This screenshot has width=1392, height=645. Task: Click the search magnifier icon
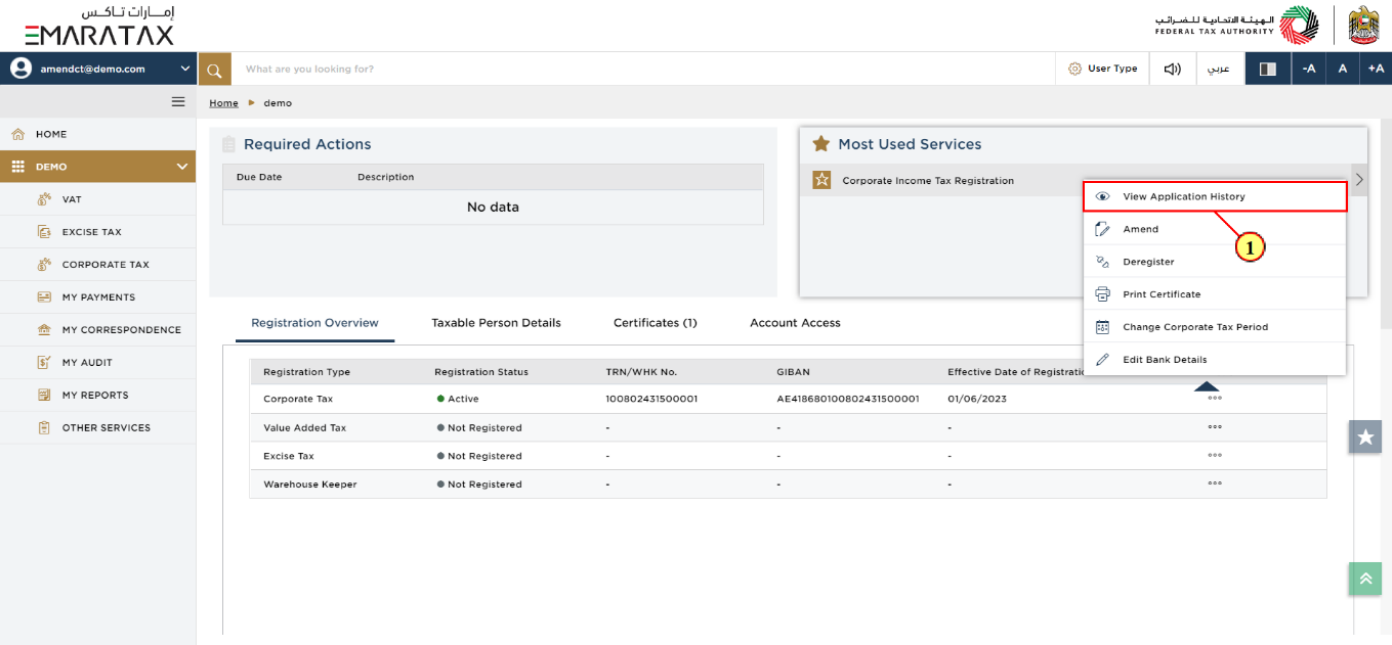(x=214, y=69)
